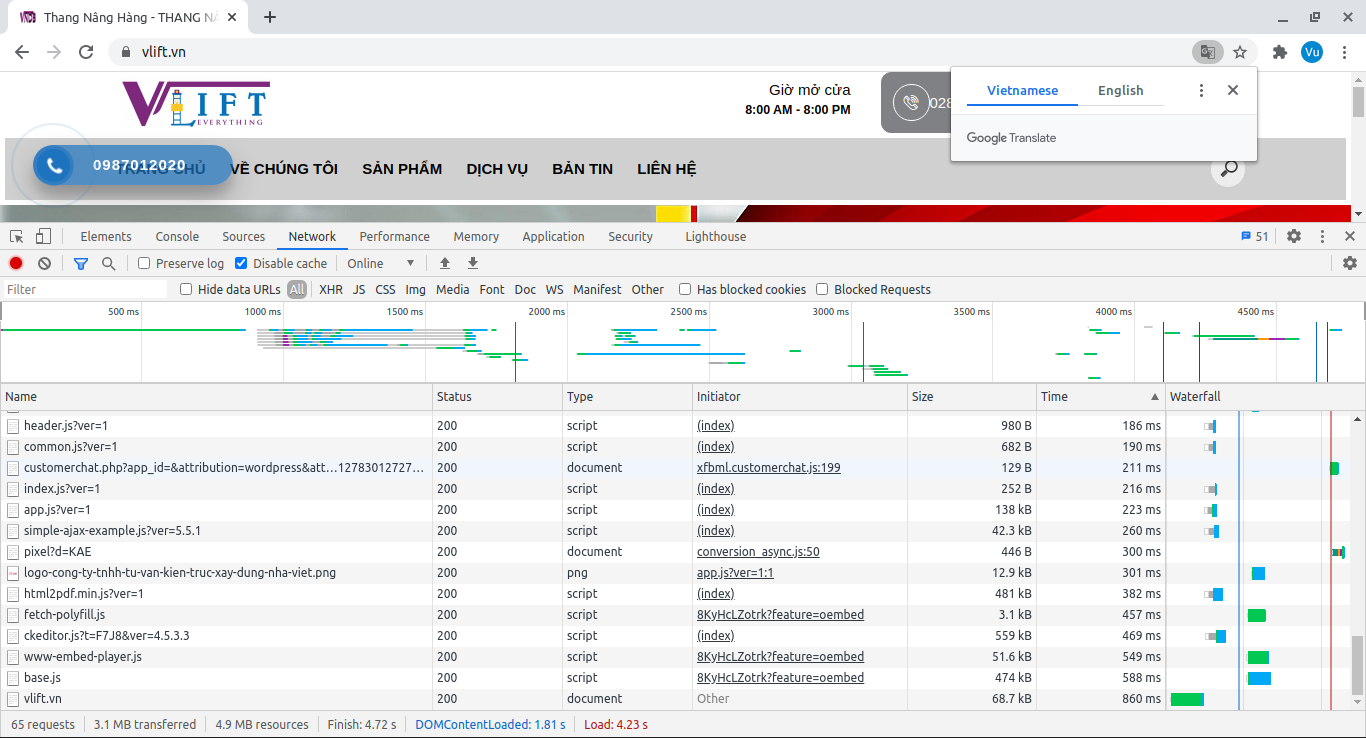Open translate popup options menu

[x=1201, y=90]
